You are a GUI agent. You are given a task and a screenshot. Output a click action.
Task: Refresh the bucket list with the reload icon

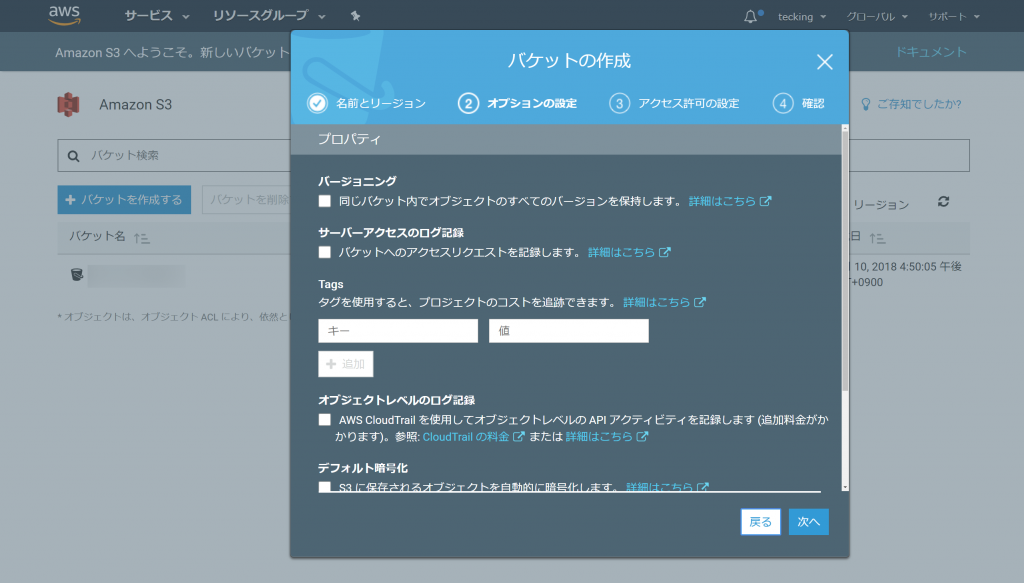pyautogui.click(x=943, y=202)
